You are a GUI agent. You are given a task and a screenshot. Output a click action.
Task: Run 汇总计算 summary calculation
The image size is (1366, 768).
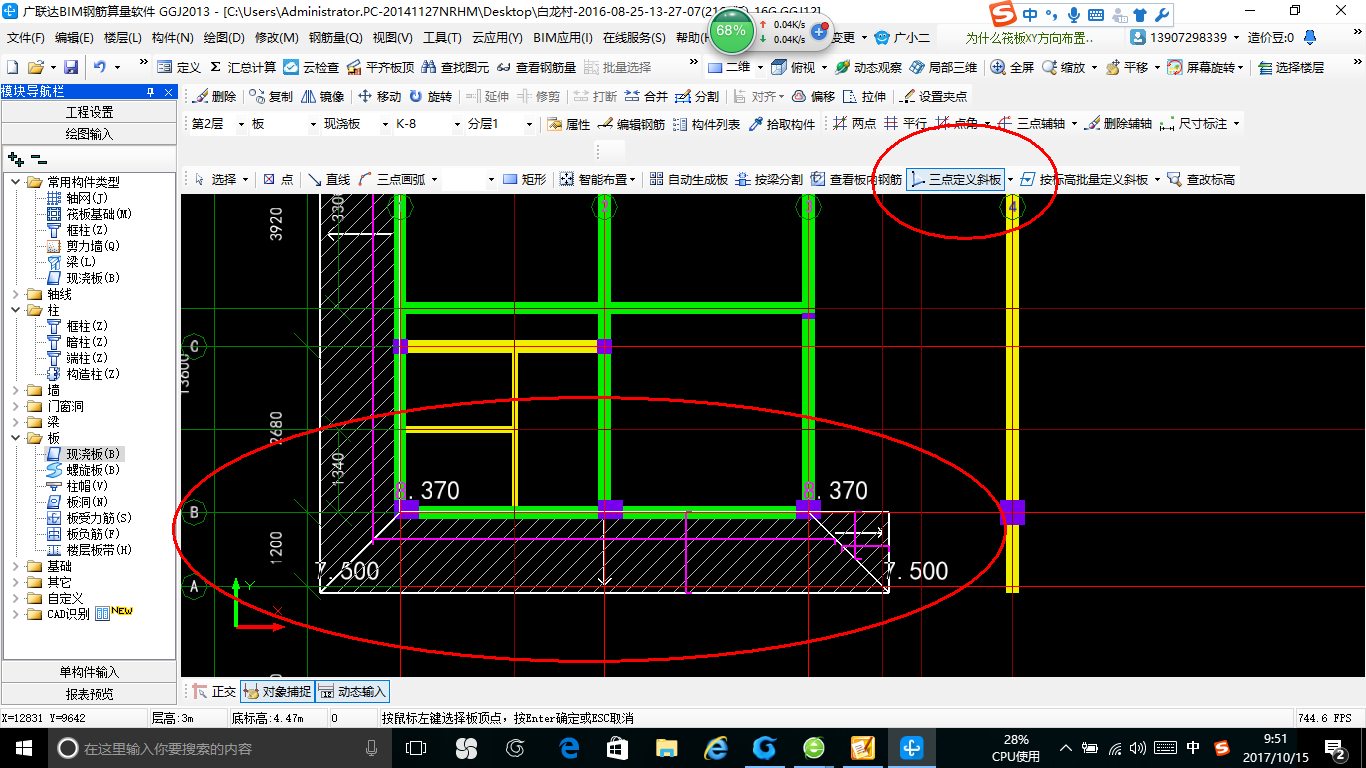click(242, 67)
